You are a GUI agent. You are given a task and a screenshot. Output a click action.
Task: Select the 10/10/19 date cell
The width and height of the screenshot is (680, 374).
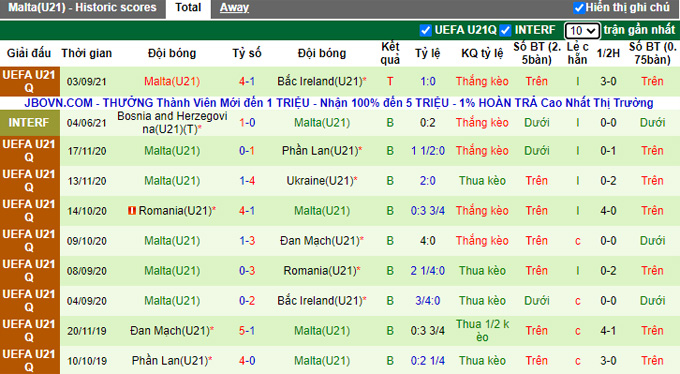click(87, 361)
